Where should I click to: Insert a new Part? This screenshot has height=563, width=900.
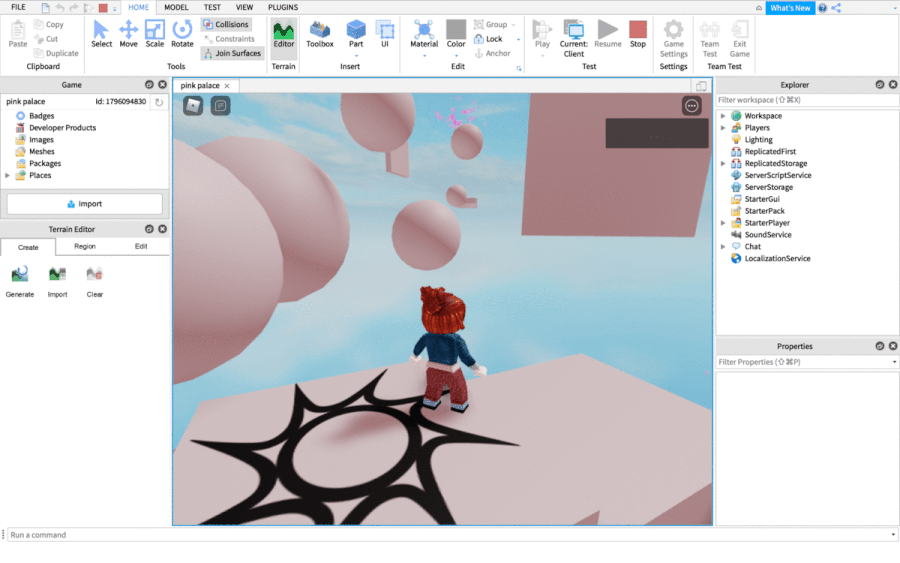click(x=356, y=34)
